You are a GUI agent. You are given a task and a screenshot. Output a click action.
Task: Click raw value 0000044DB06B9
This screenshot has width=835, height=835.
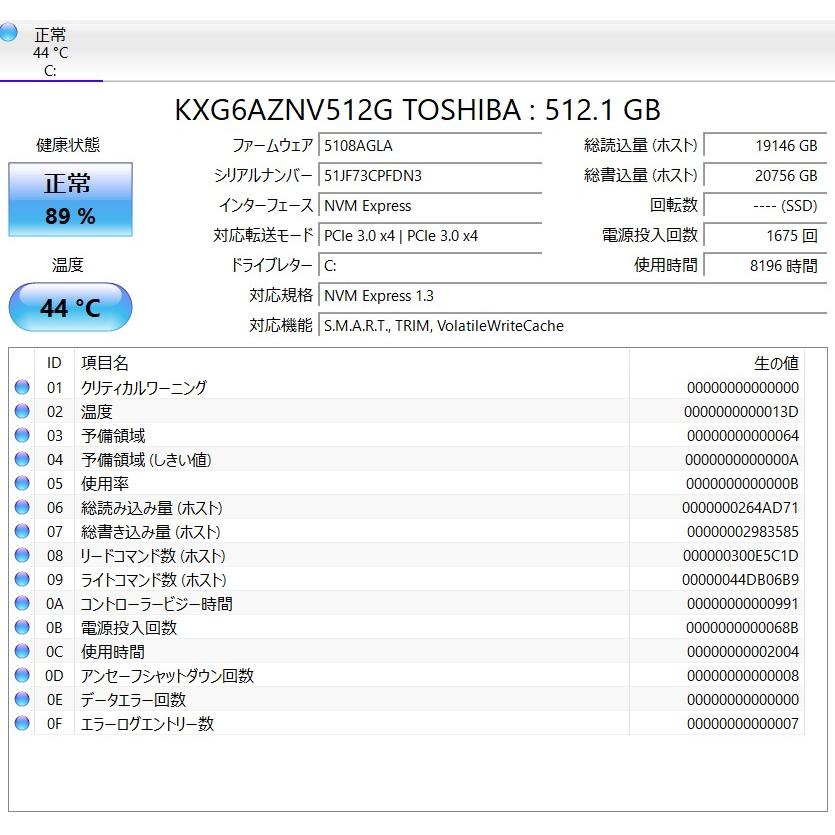(x=740, y=579)
